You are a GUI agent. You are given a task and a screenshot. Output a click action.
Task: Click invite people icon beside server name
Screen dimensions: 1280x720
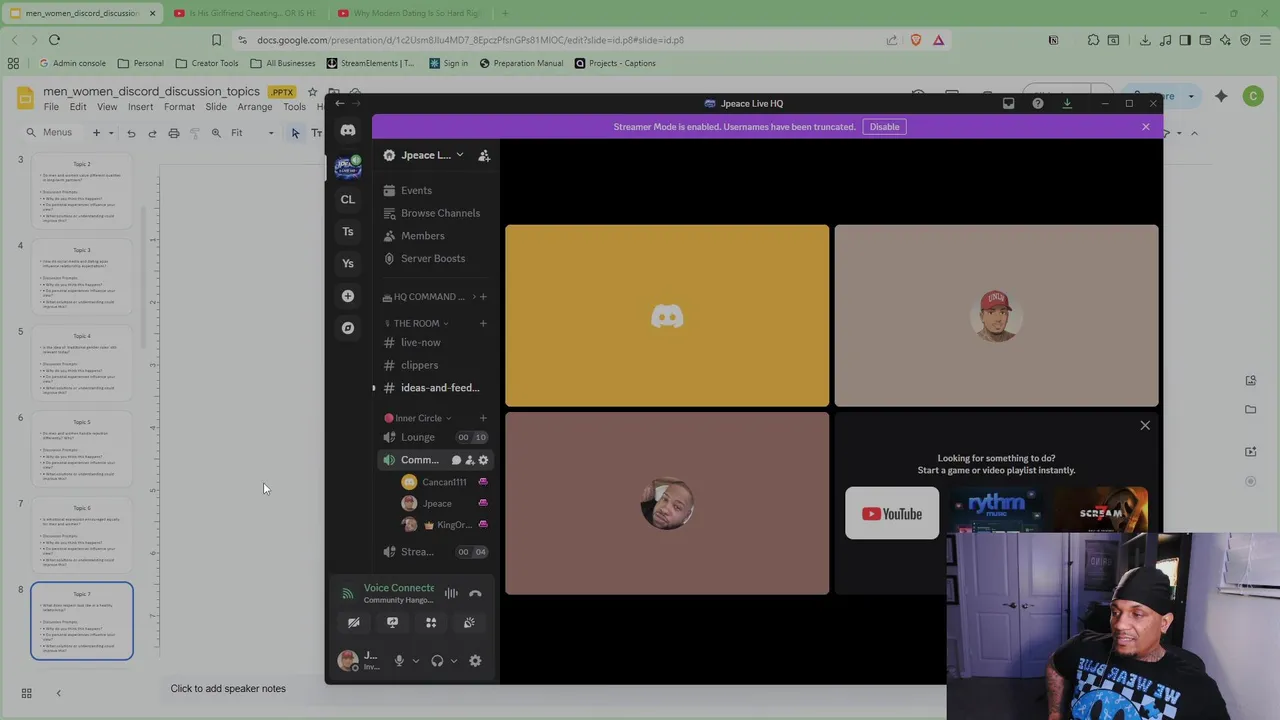(x=484, y=156)
